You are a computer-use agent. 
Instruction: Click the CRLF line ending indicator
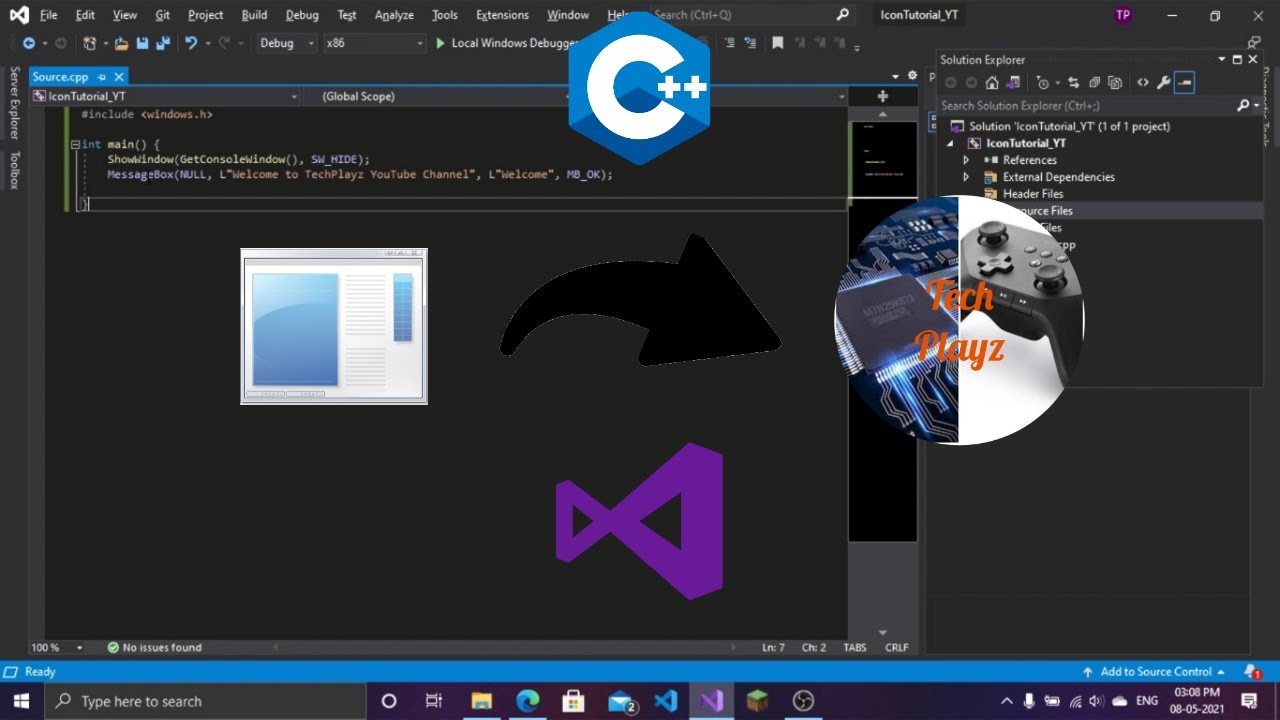(x=897, y=648)
